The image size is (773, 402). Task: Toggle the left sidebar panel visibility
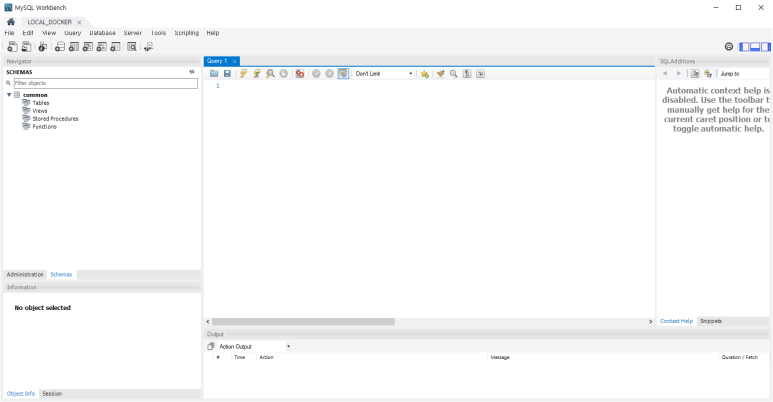[x=744, y=47]
